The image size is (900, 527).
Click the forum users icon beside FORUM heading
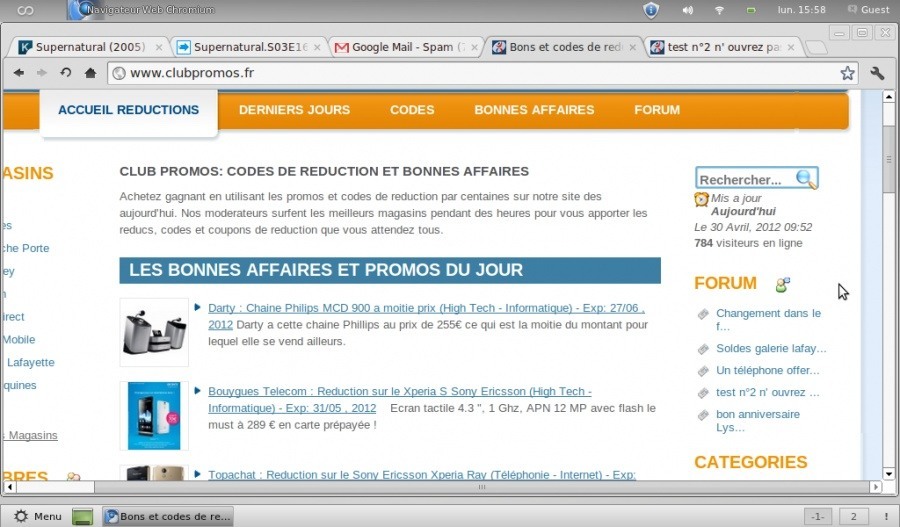[782, 285]
